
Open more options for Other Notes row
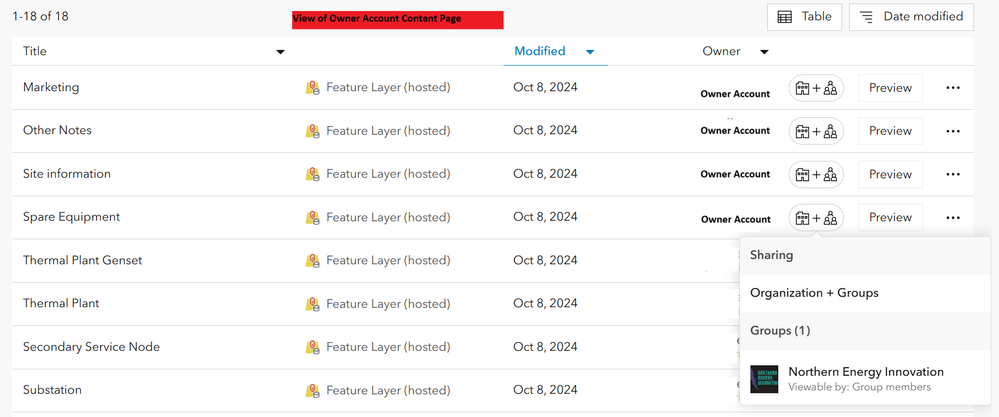(x=953, y=131)
